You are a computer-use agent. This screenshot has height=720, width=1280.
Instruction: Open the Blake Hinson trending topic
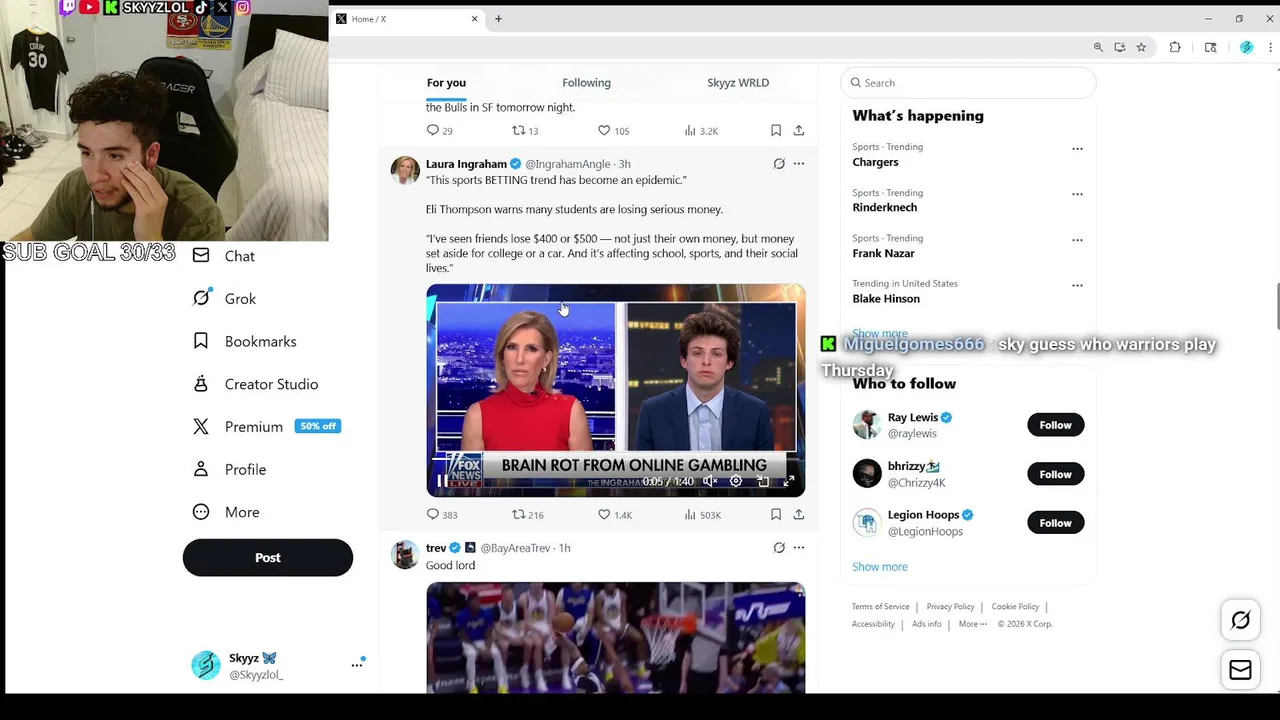click(x=886, y=299)
